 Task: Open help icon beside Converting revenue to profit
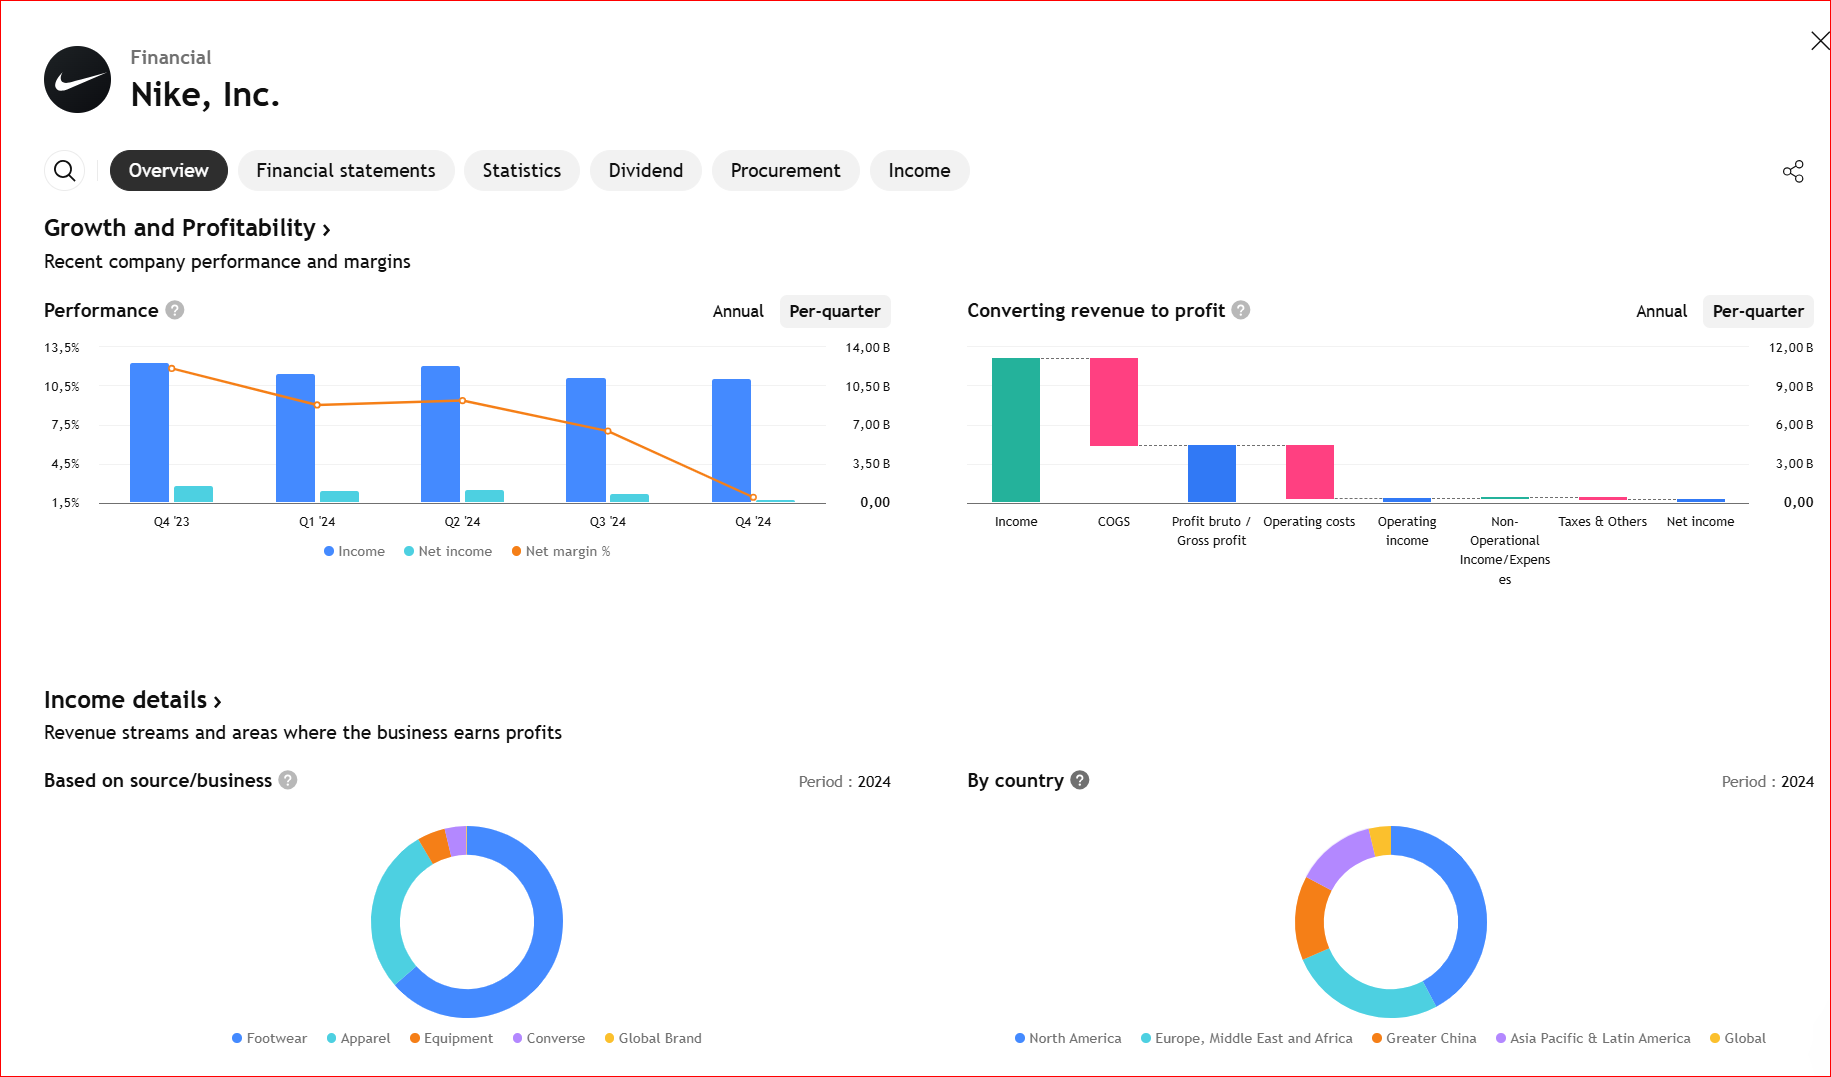pyautogui.click(x=1241, y=310)
